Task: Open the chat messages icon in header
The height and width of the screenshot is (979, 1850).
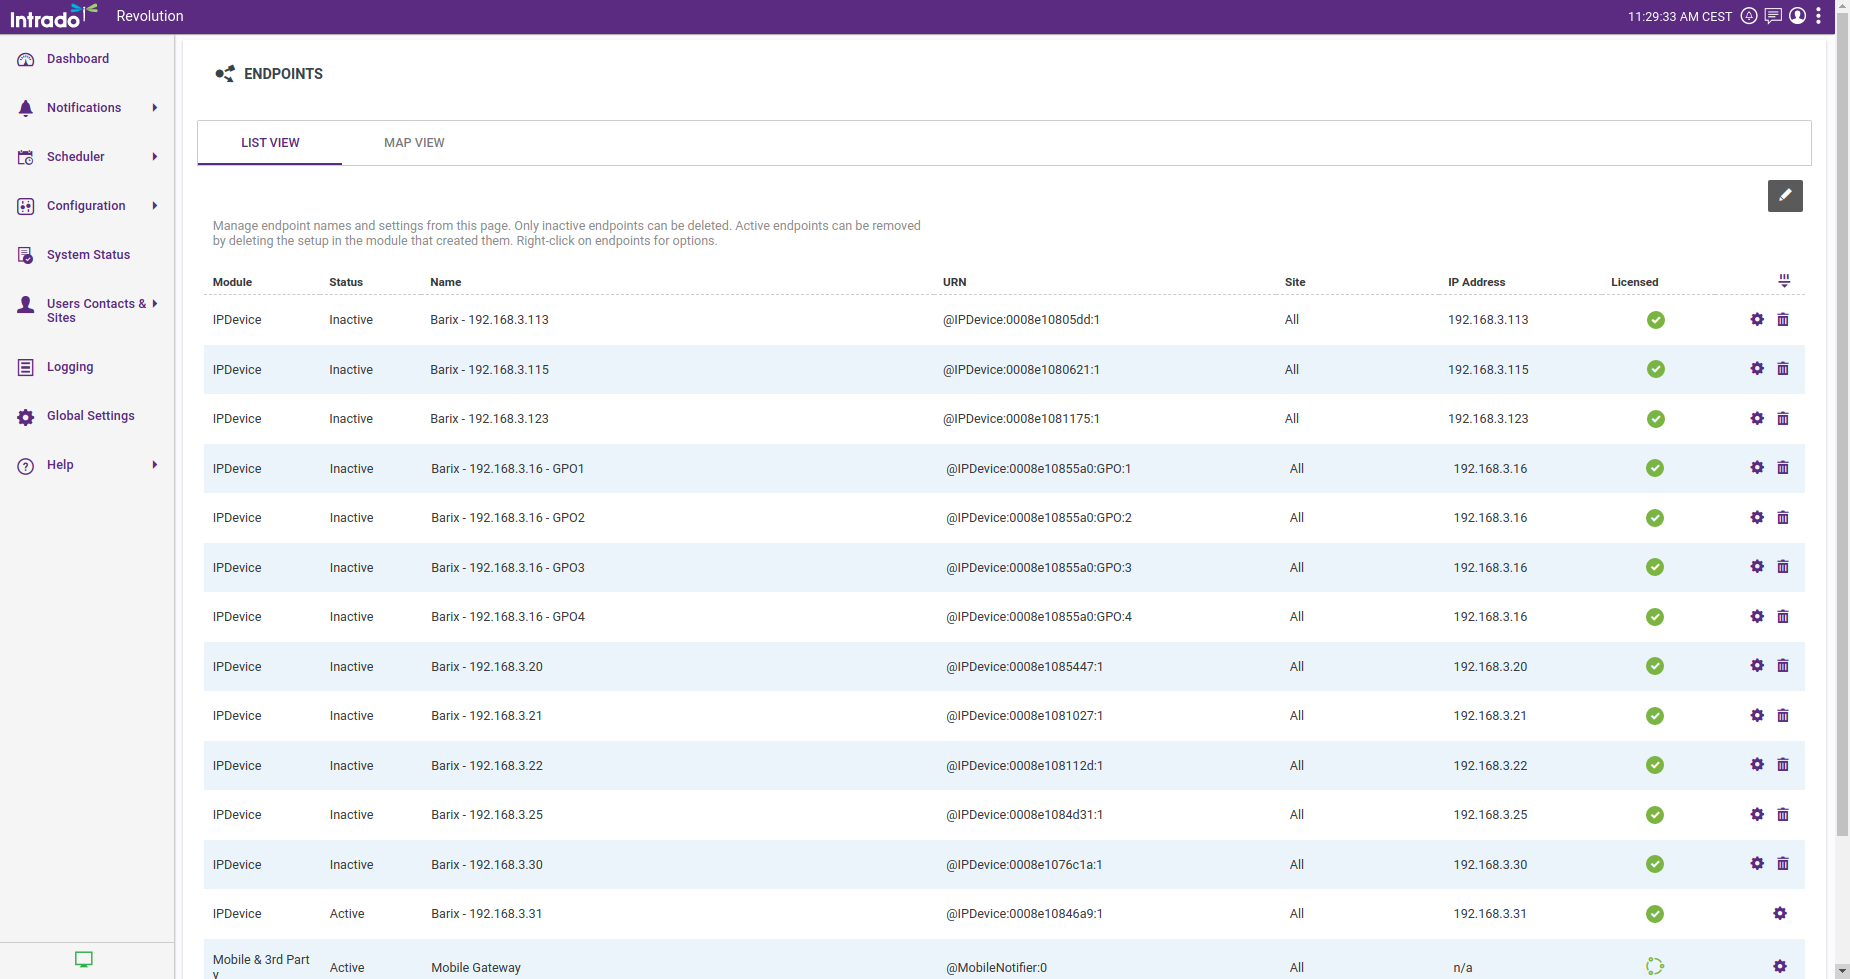Action: coord(1773,16)
